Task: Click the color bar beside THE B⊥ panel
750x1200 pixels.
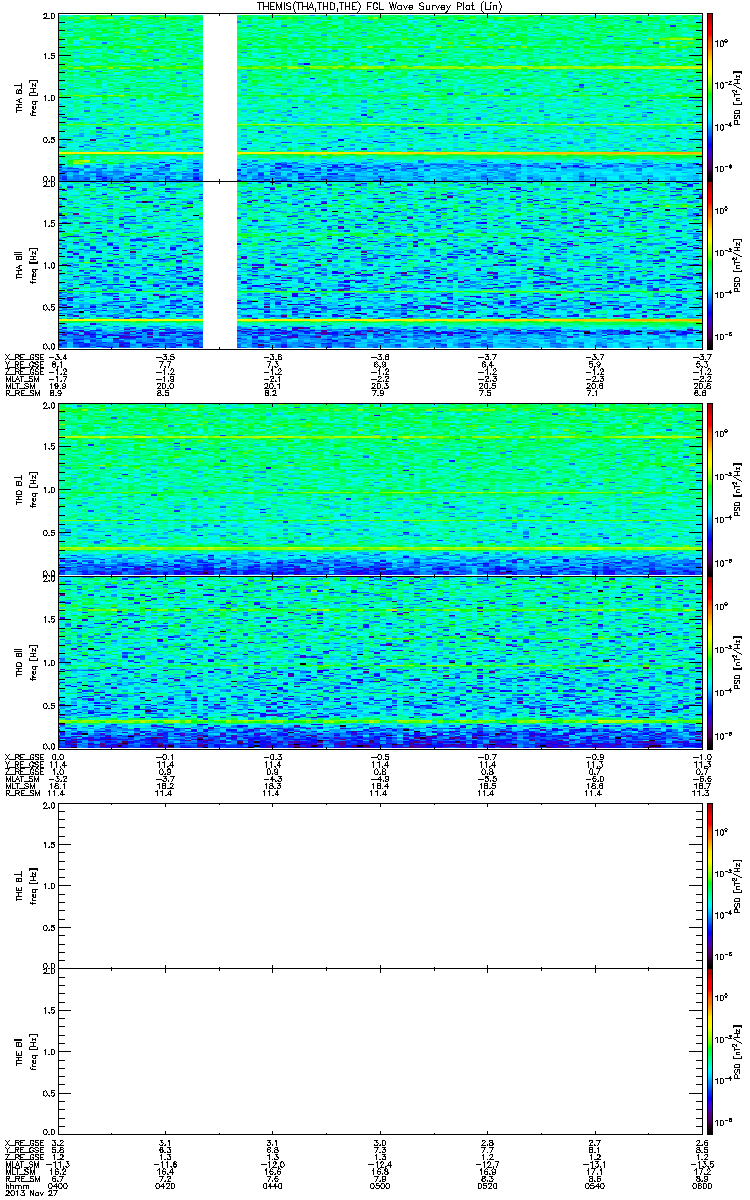Action: pos(709,885)
